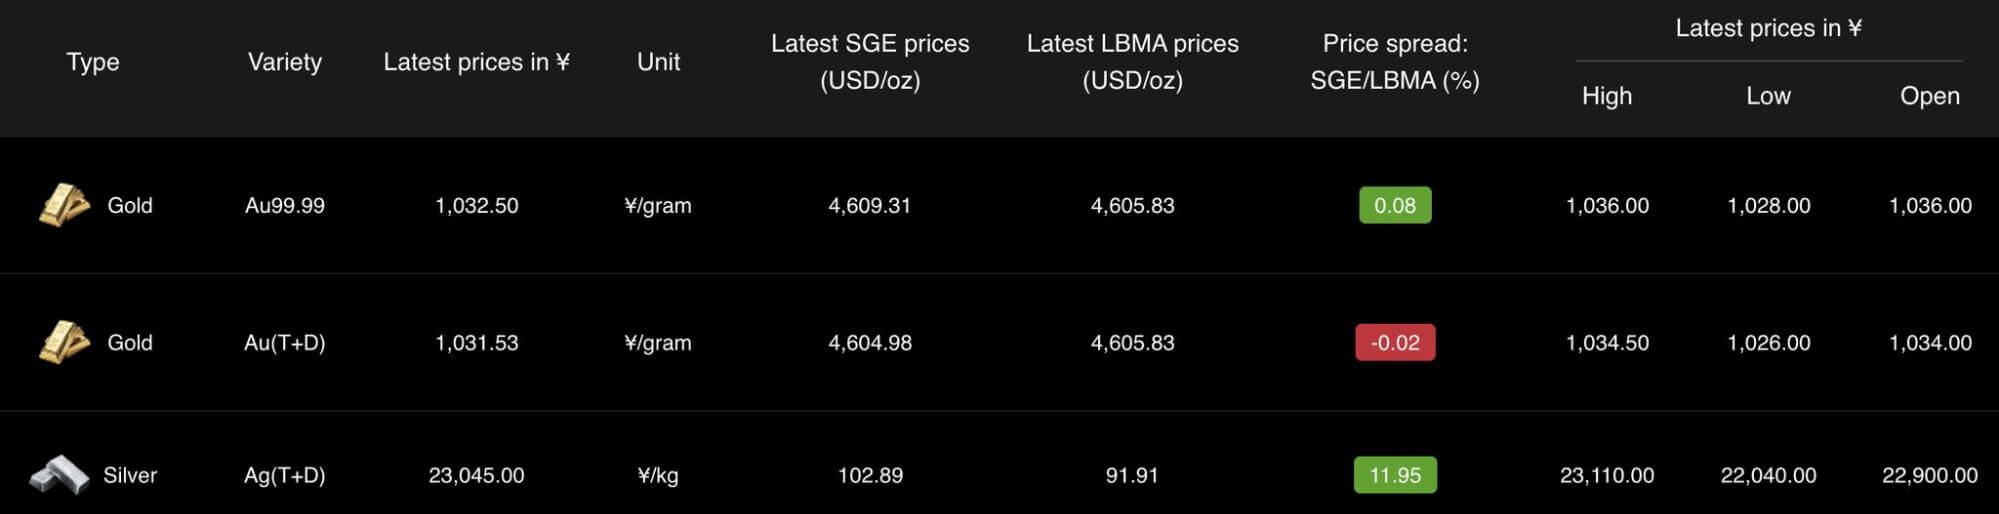
Task: Click the Open sub-column header
Action: coord(1929,96)
